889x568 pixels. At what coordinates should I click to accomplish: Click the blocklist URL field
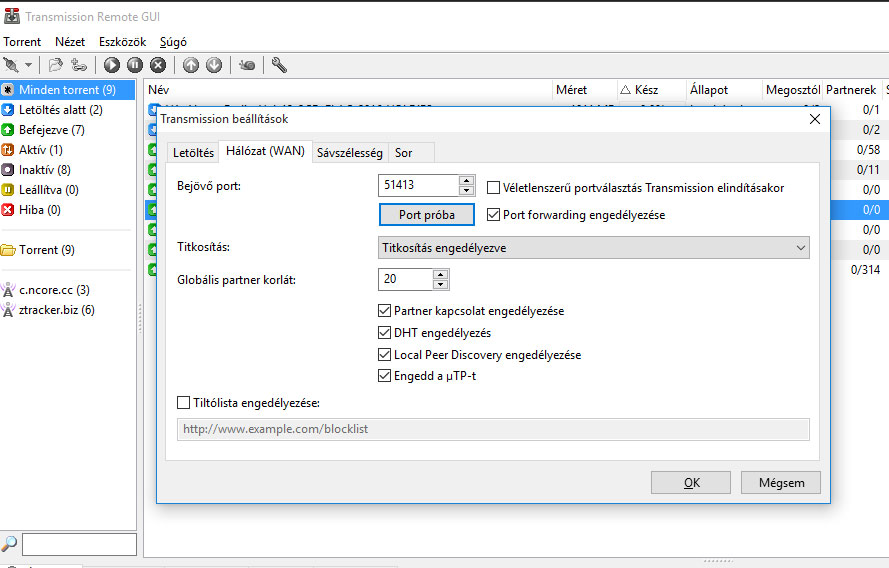click(493, 429)
